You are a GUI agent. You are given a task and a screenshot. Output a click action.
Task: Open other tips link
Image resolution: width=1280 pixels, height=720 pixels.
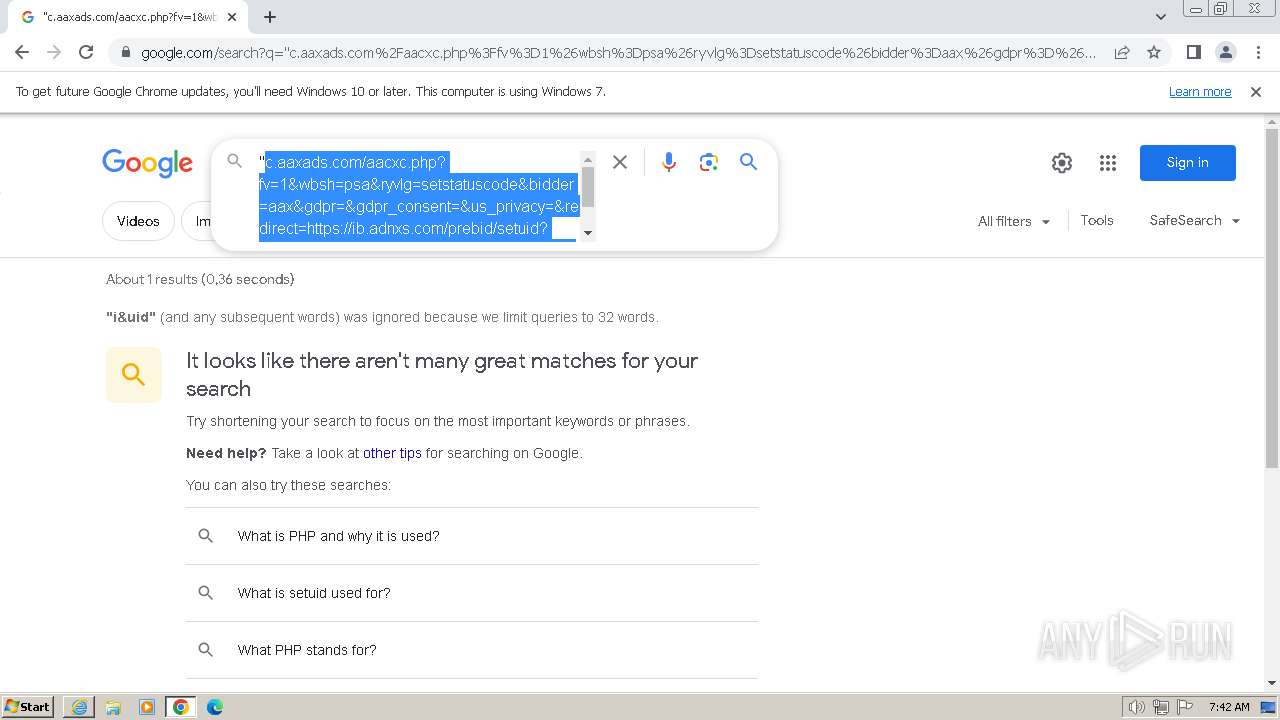392,453
